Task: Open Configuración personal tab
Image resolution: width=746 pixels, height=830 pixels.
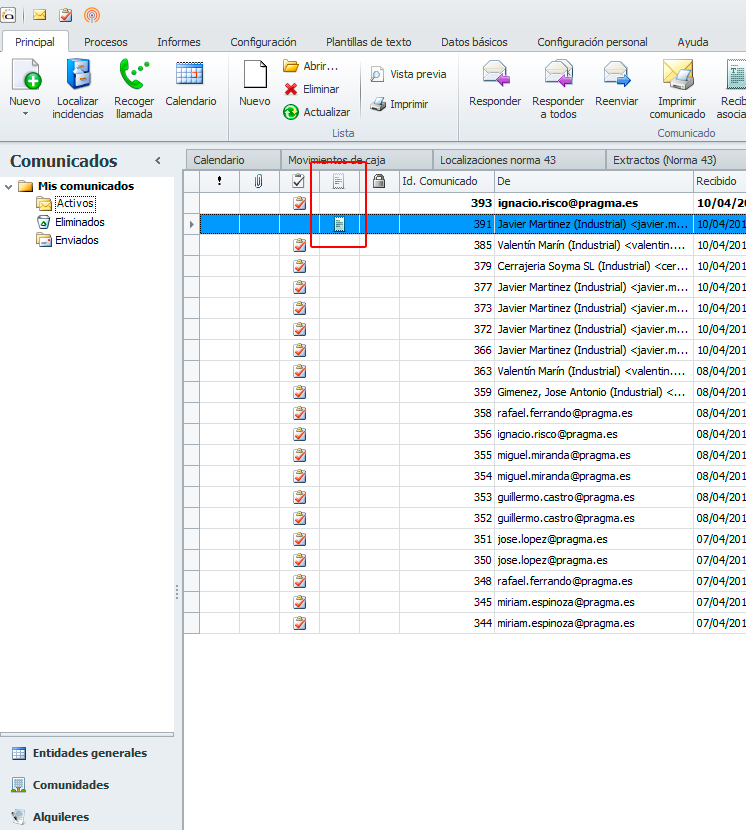Action: click(592, 42)
